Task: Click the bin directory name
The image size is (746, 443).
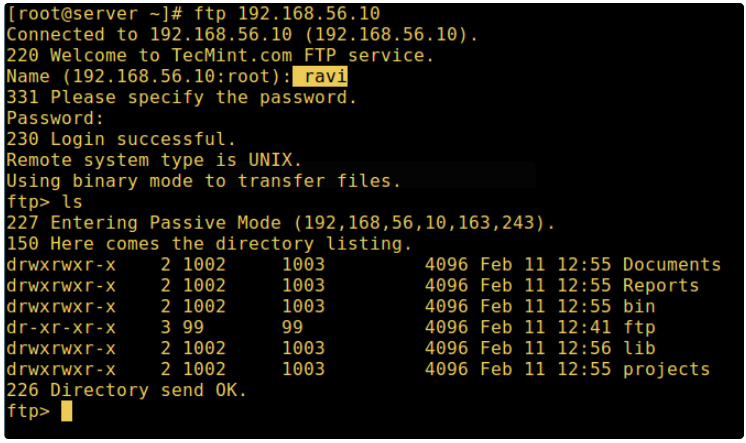Action: click(x=638, y=307)
